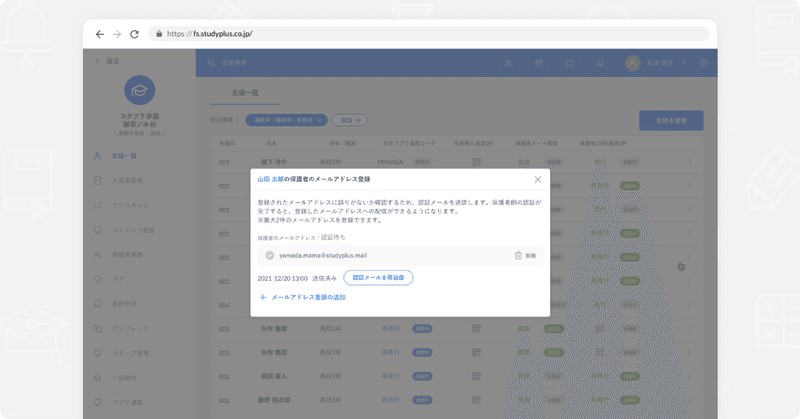This screenshot has width=800, height=419.
Task: Open the three-dot menu in 藤野 裕次郎 row
Action: pyautogui.click(x=689, y=401)
